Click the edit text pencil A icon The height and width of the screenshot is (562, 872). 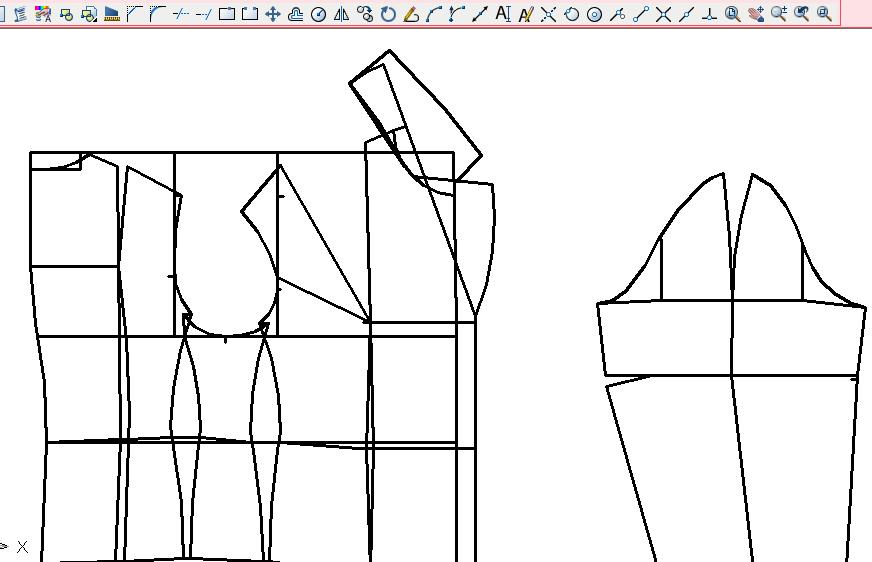526,14
